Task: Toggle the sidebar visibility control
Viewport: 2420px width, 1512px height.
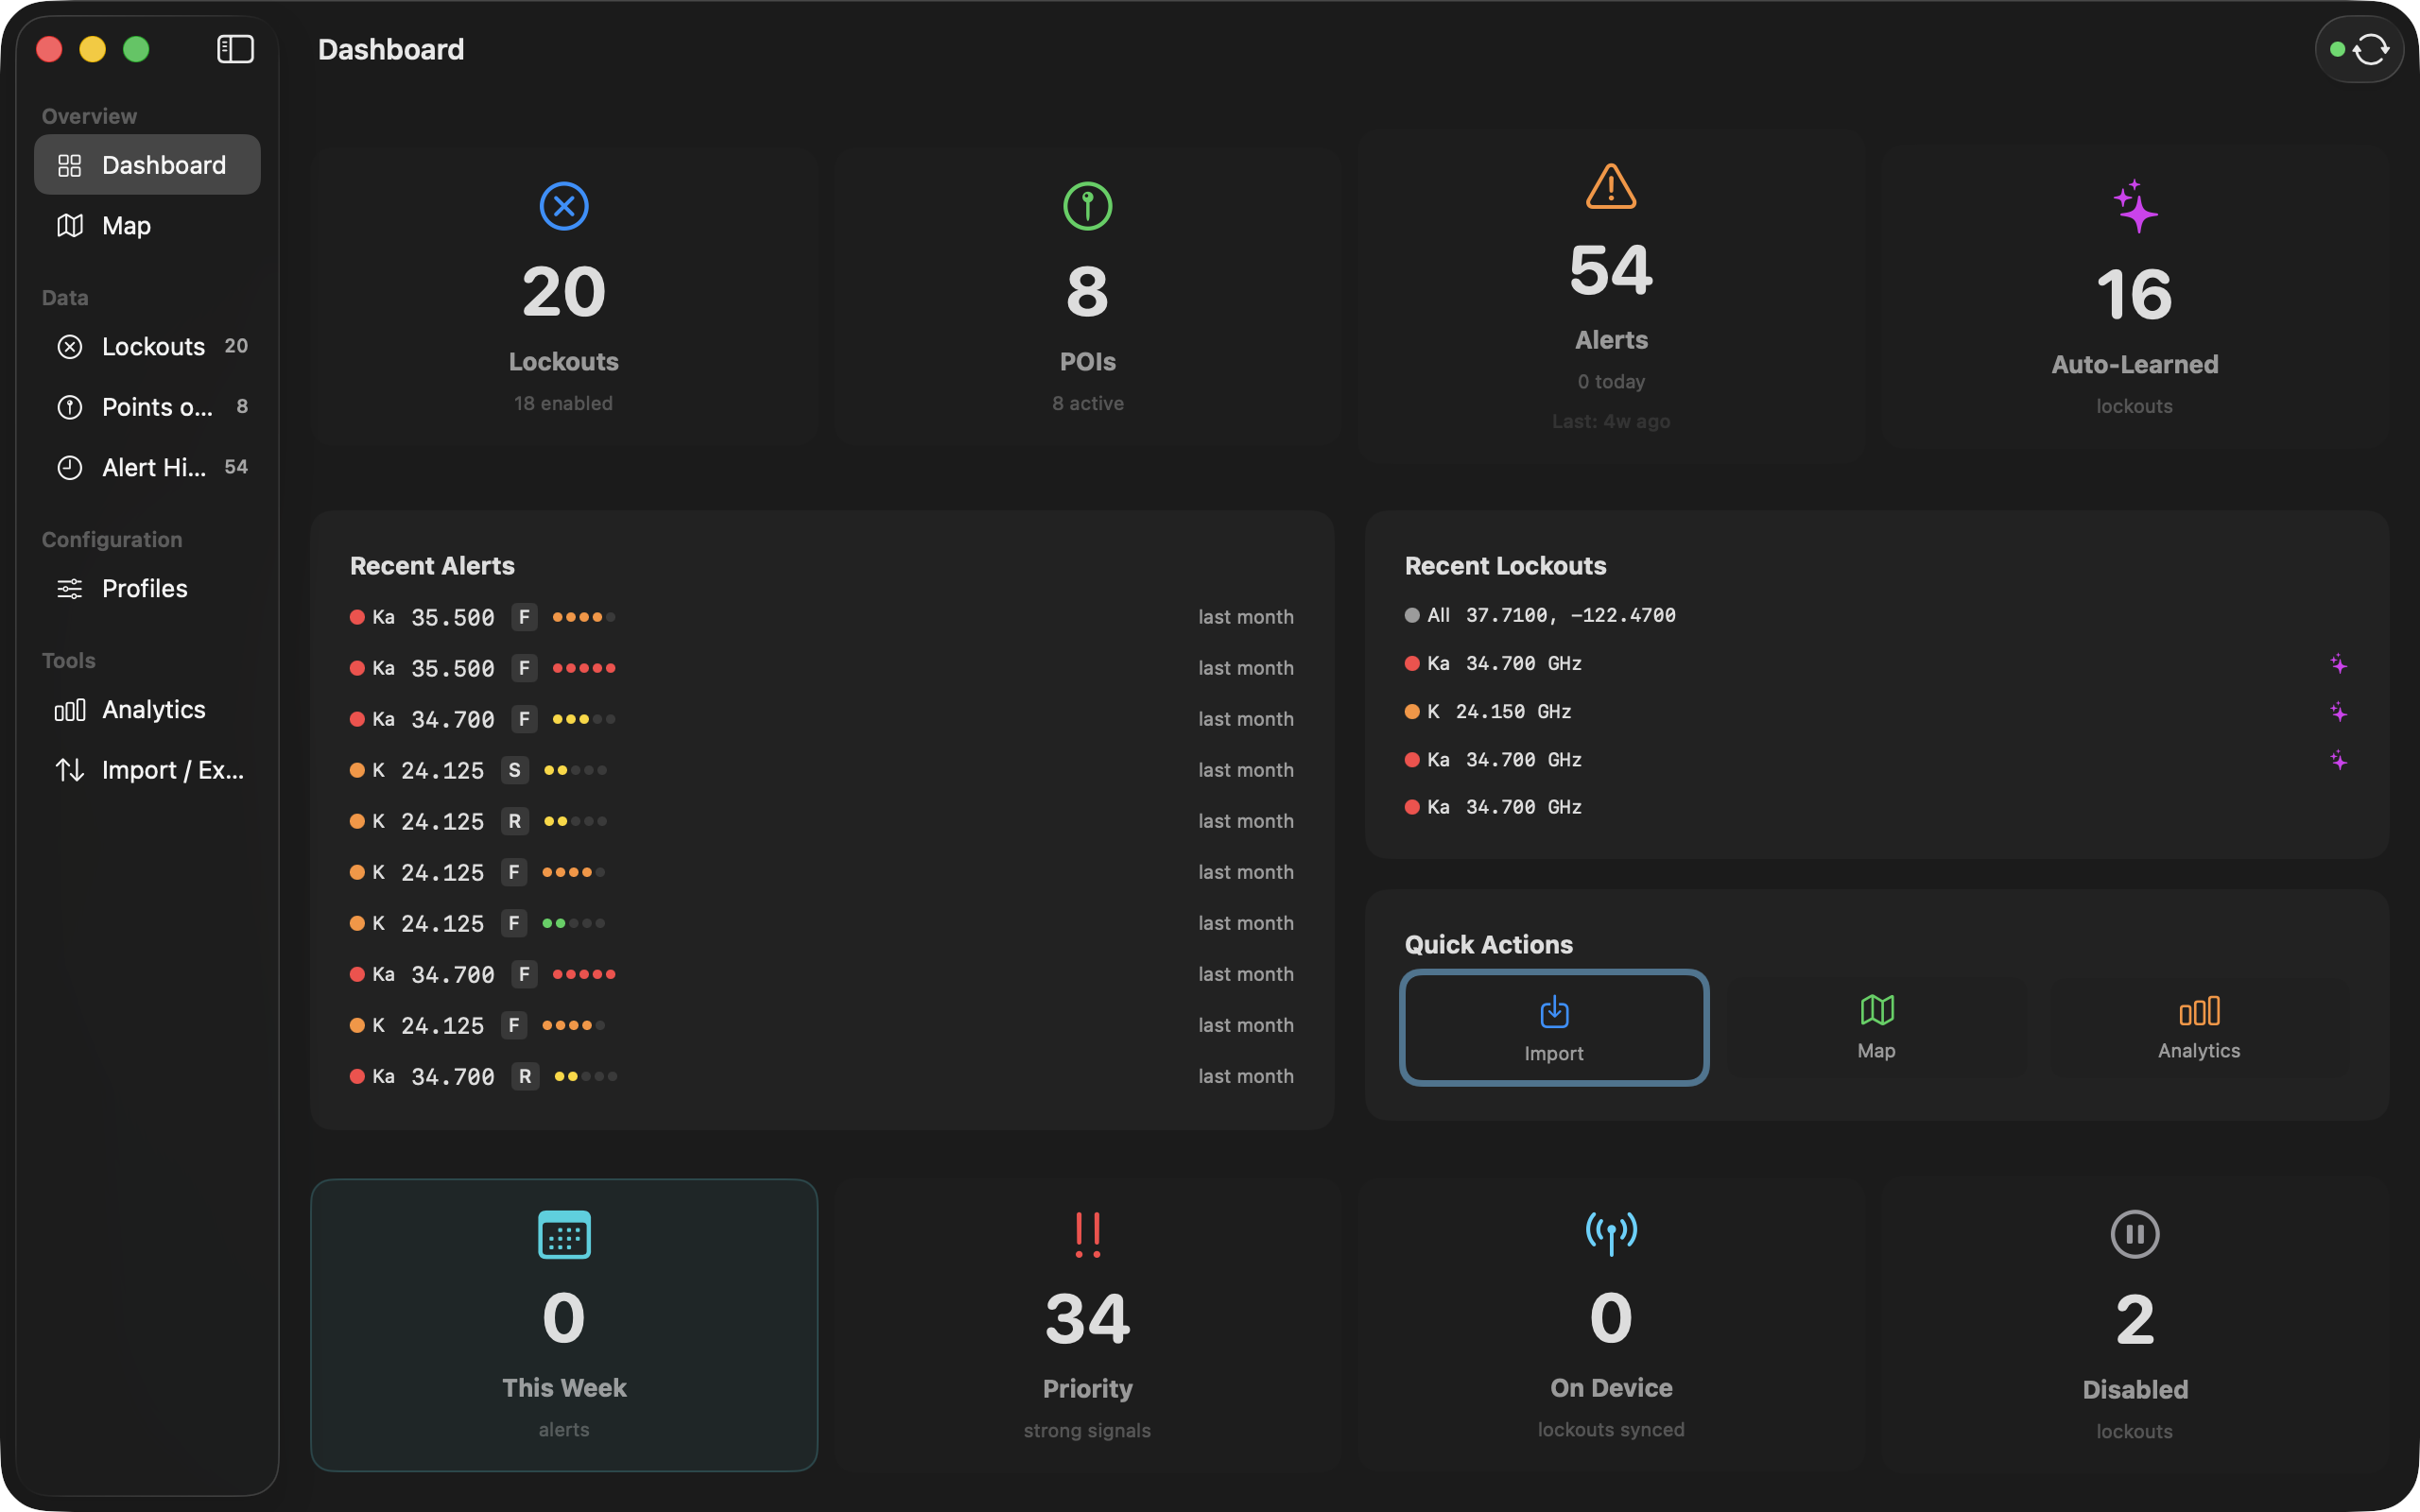Action: point(236,48)
